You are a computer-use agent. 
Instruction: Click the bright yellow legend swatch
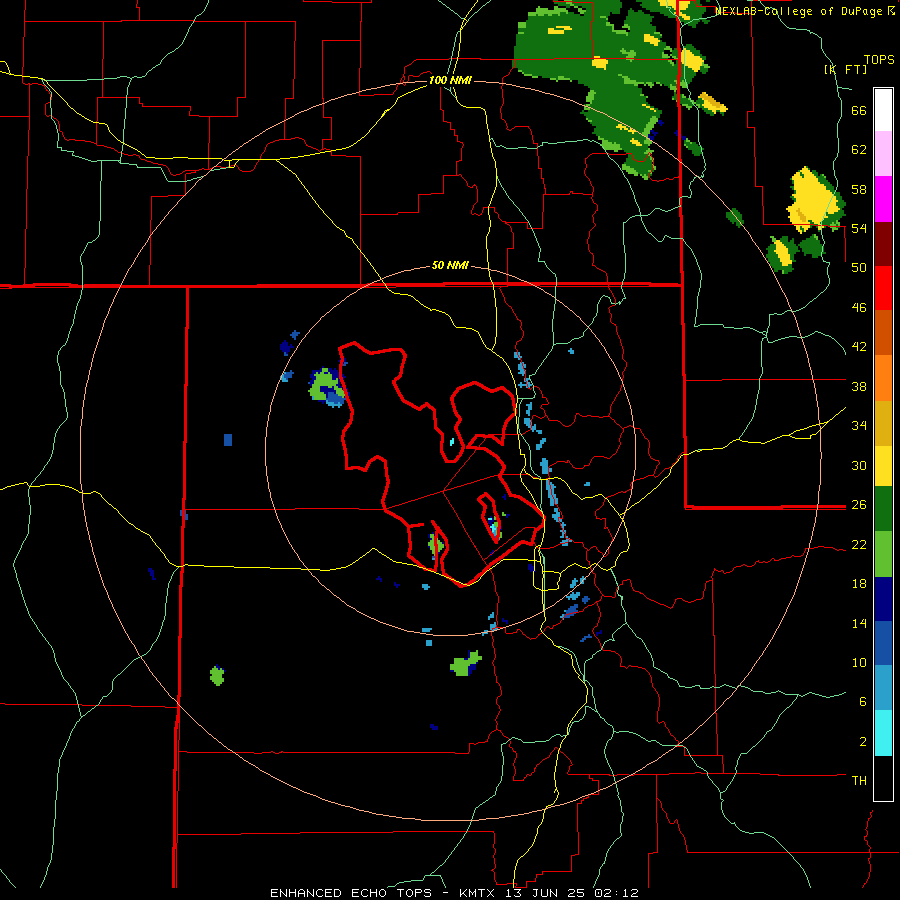coord(883,465)
